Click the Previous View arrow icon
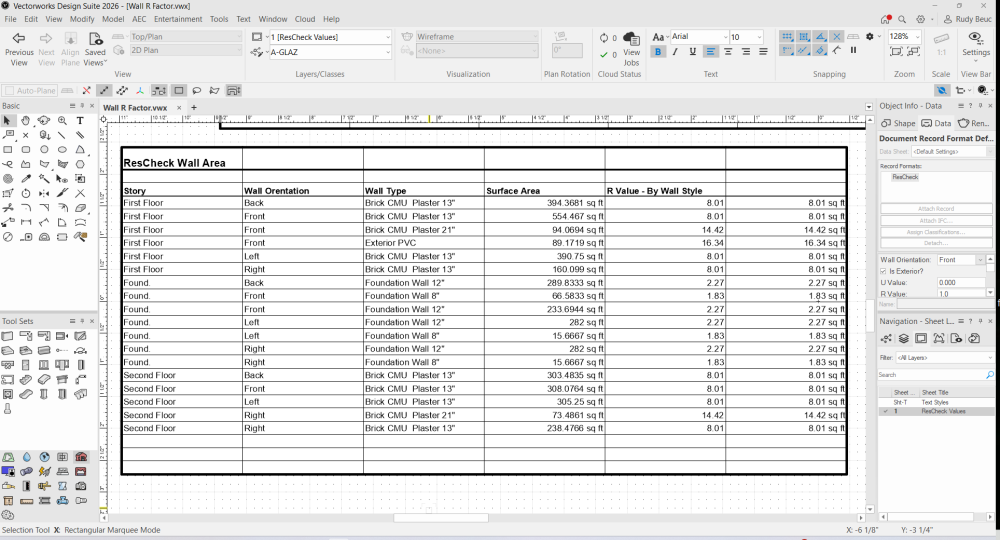 point(18,38)
